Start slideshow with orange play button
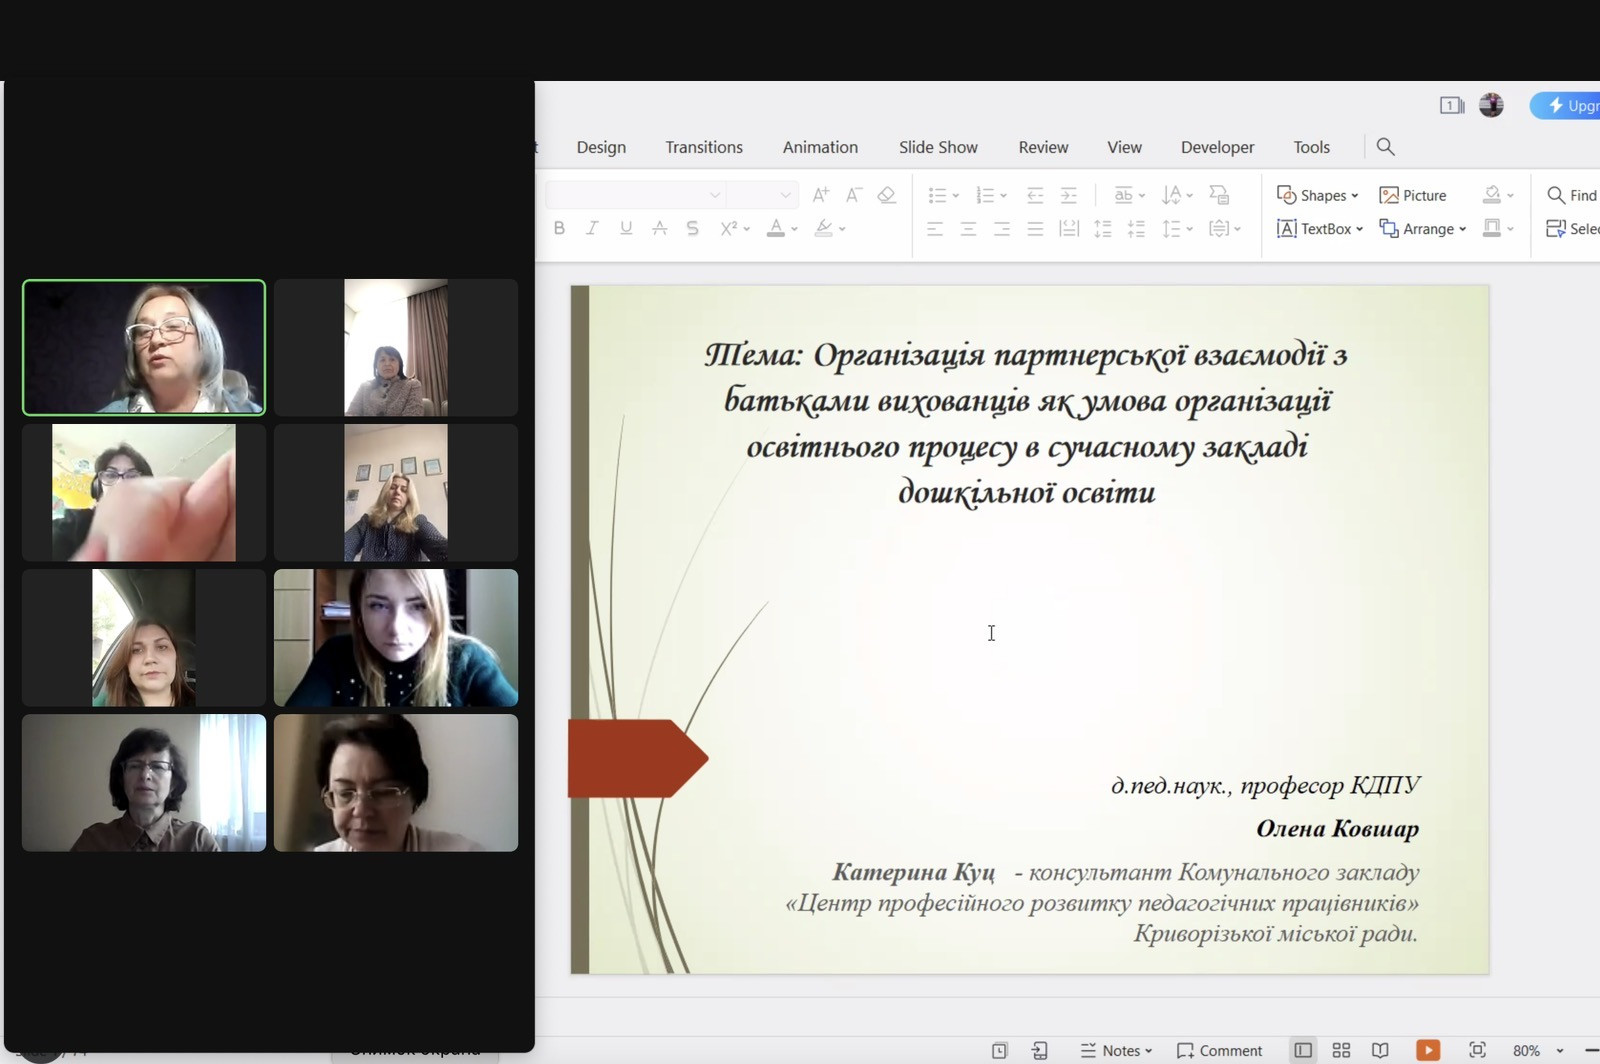Screen dimensions: 1600x1064 click(1427, 1050)
